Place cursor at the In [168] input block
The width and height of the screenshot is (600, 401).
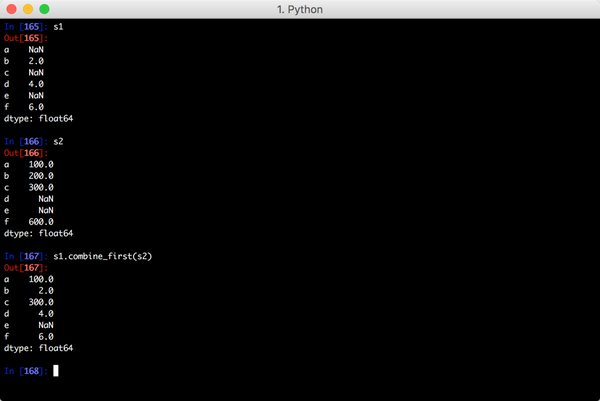57,371
